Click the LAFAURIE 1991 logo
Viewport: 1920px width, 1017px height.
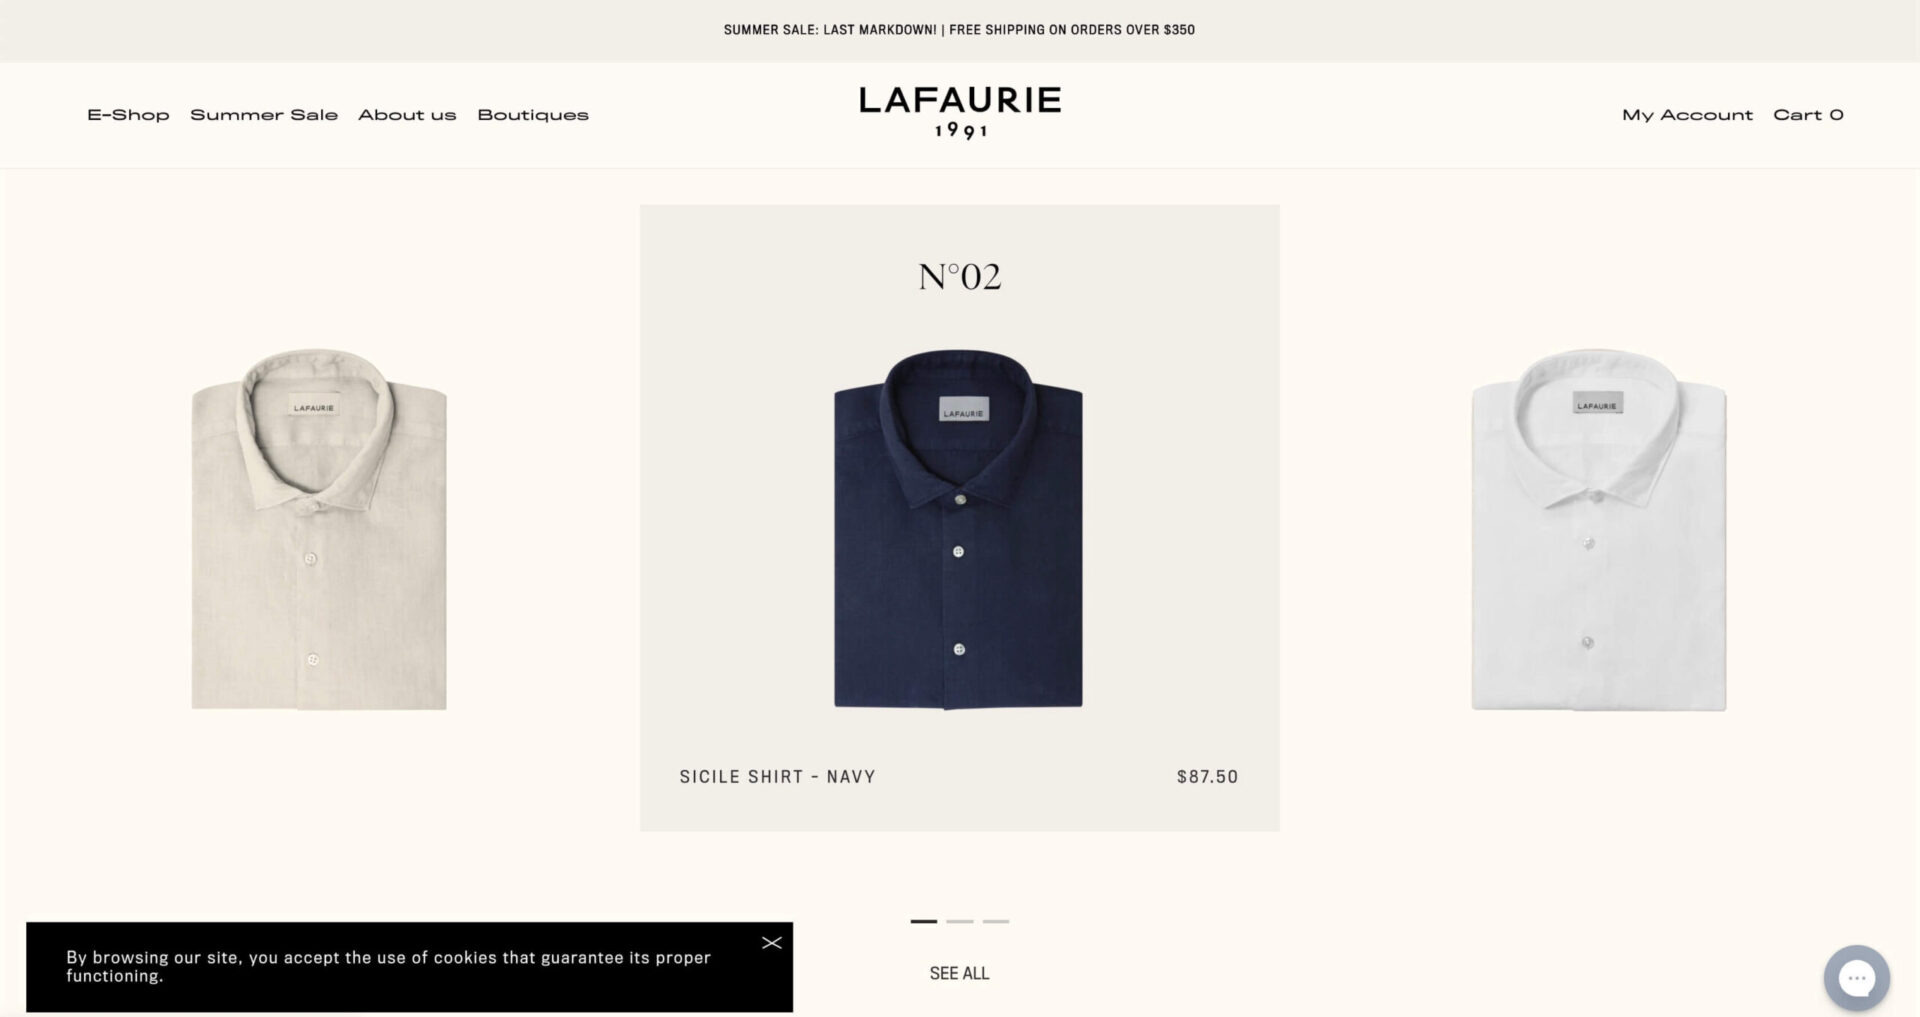tap(960, 113)
